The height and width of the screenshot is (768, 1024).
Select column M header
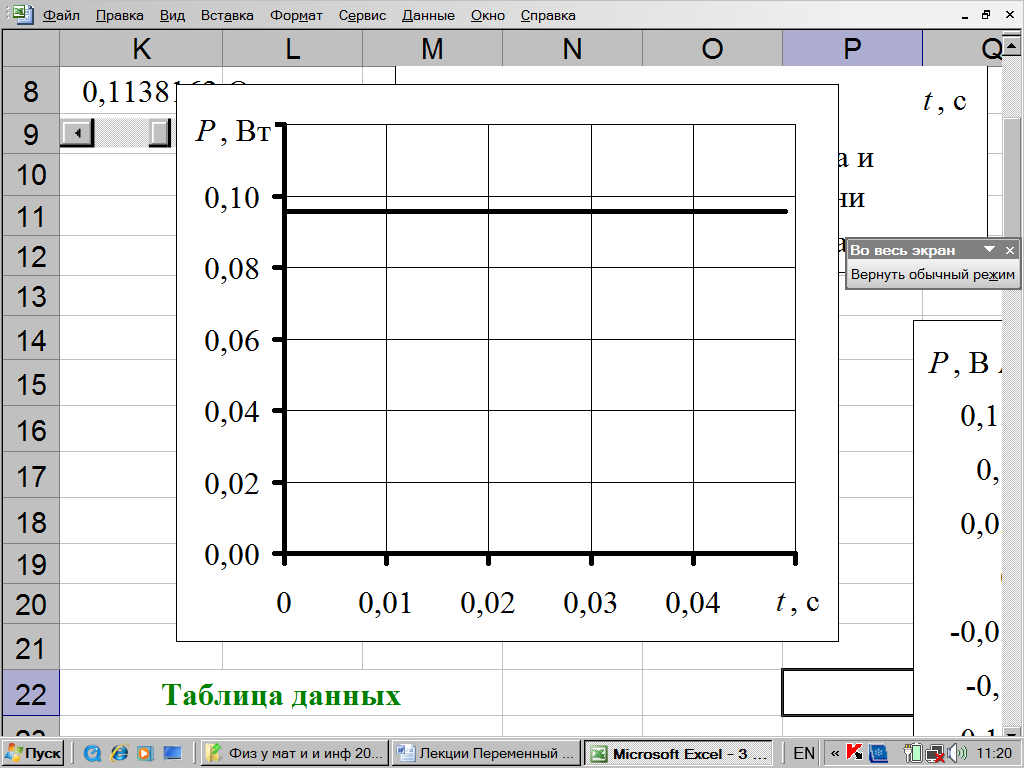[432, 48]
